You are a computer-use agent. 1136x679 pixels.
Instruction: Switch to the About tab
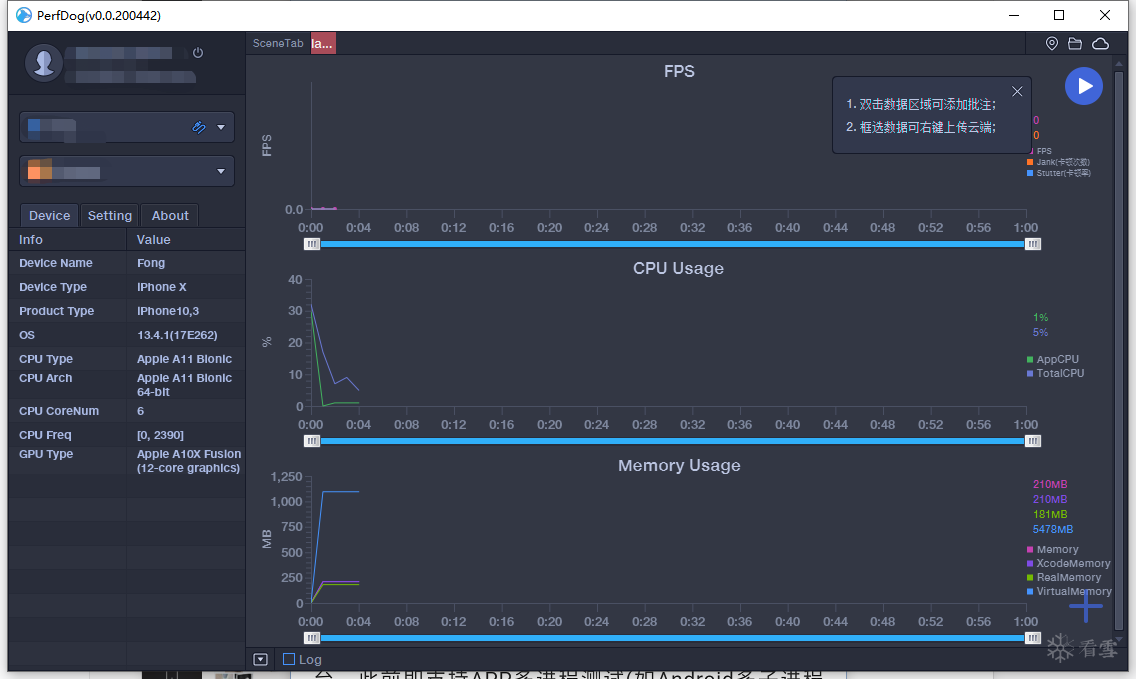(170, 215)
